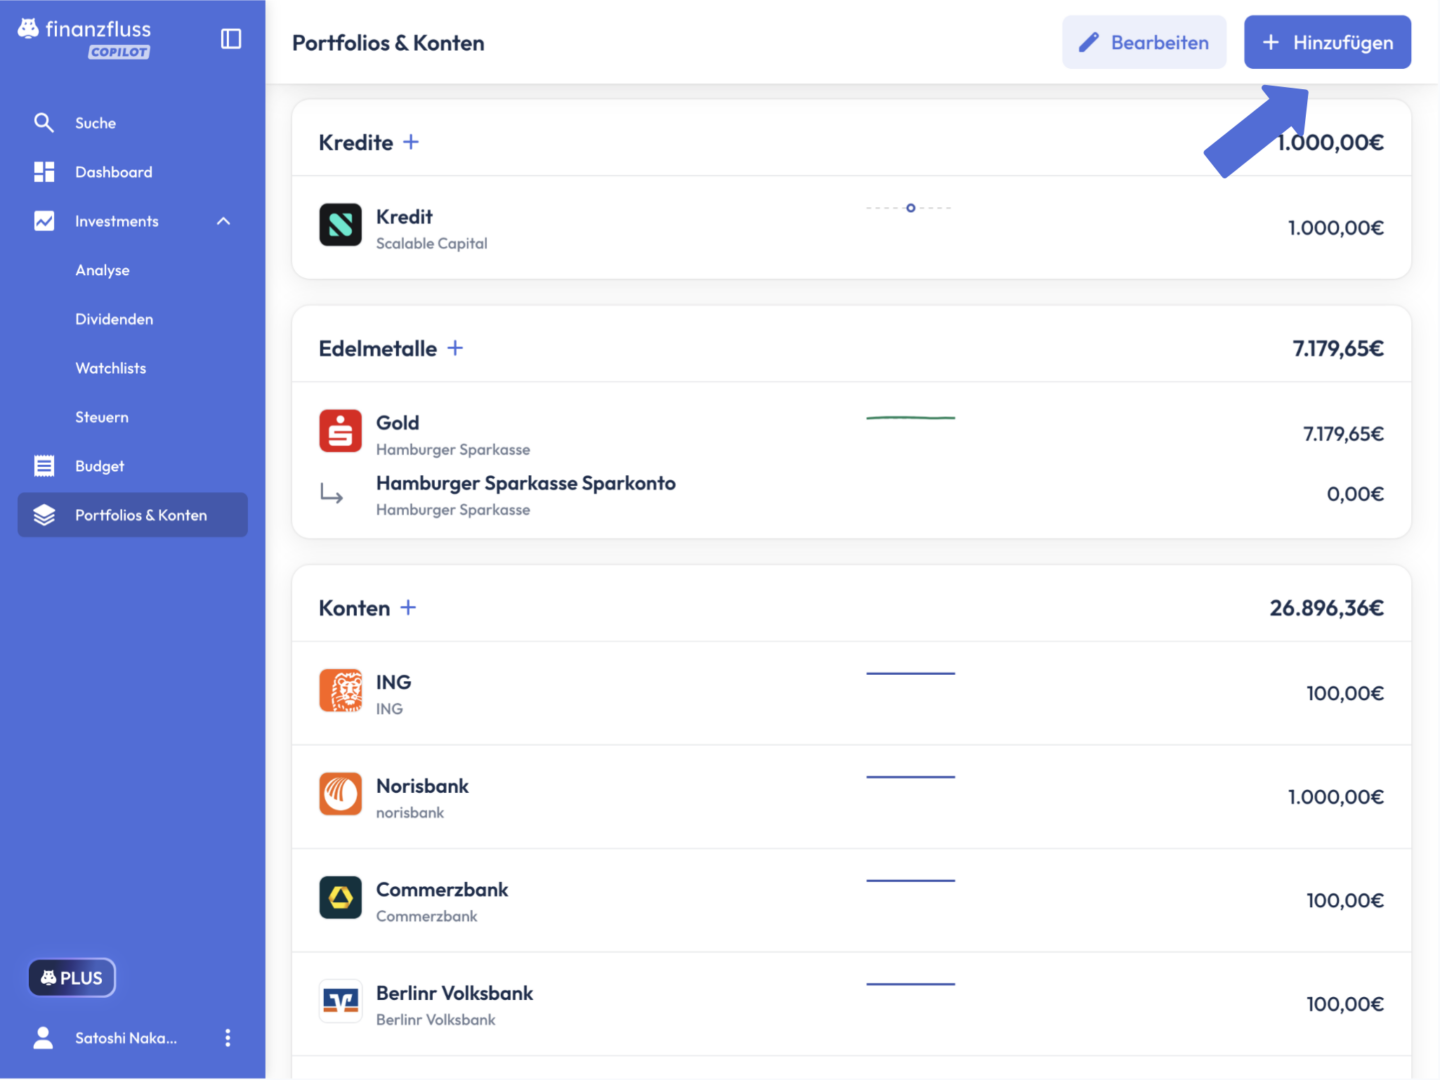1440x1080 pixels.
Task: Add a new entry under Edelmetalle
Action: [455, 348]
